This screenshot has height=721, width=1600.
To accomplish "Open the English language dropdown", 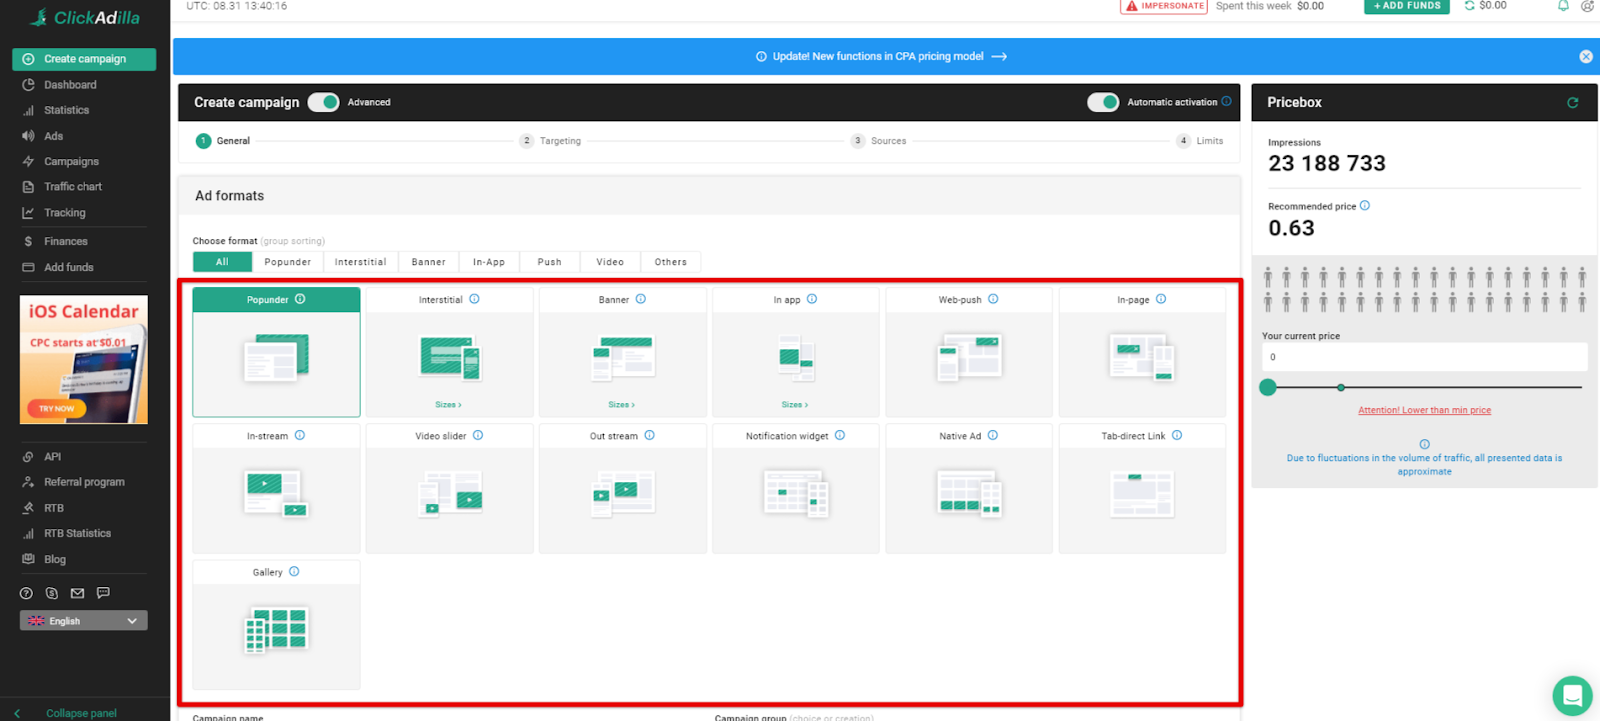I will tap(84, 621).
